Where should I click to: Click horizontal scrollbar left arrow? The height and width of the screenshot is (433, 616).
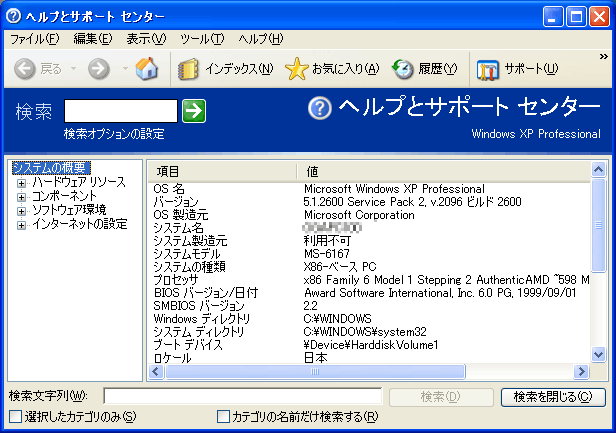coord(156,371)
